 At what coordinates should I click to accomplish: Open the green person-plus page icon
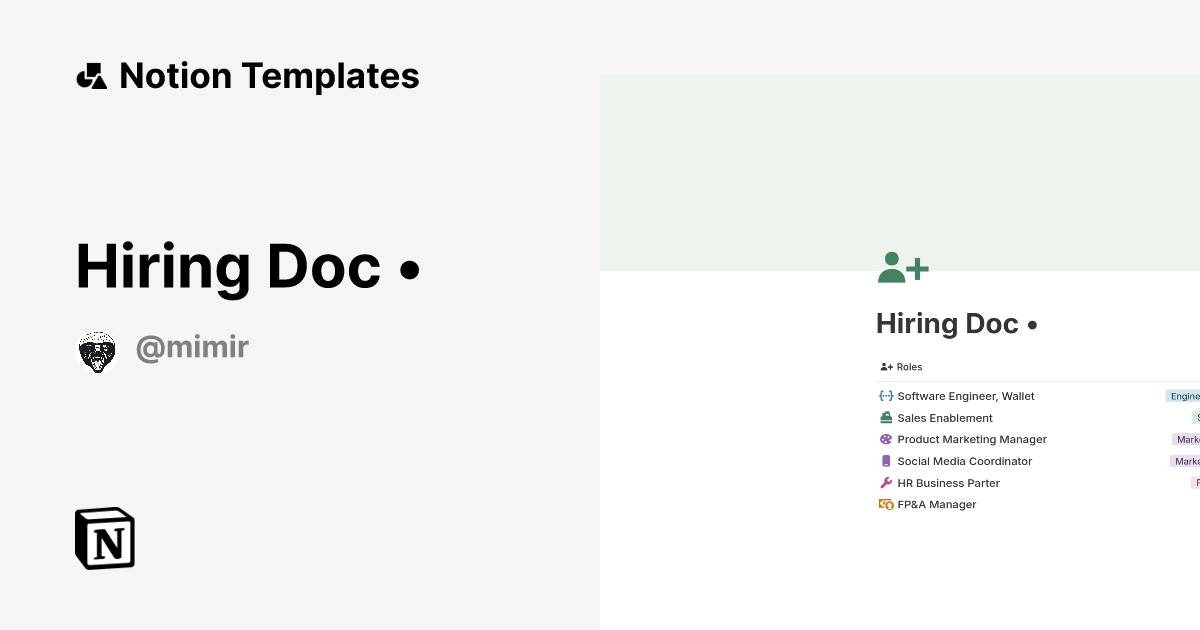tap(902, 267)
